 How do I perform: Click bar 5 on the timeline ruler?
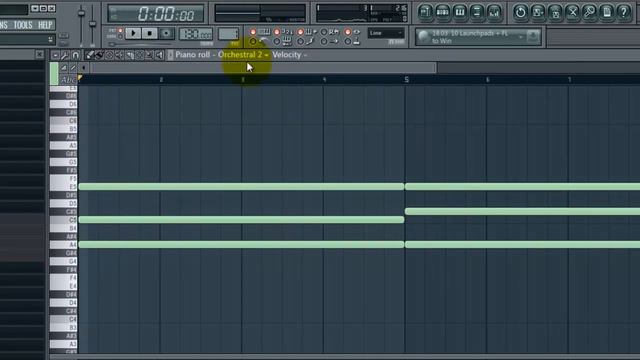pos(407,80)
